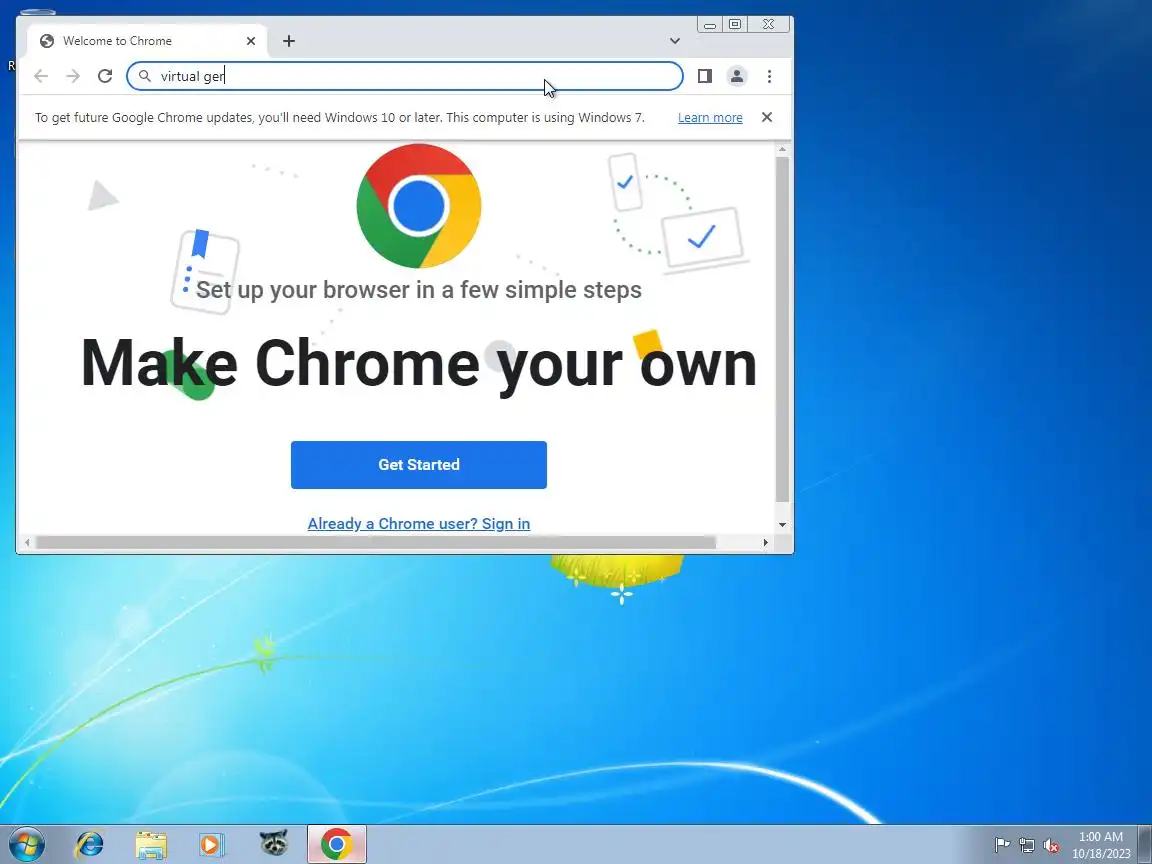
Task: Reload the current Chrome page
Action: (105, 76)
